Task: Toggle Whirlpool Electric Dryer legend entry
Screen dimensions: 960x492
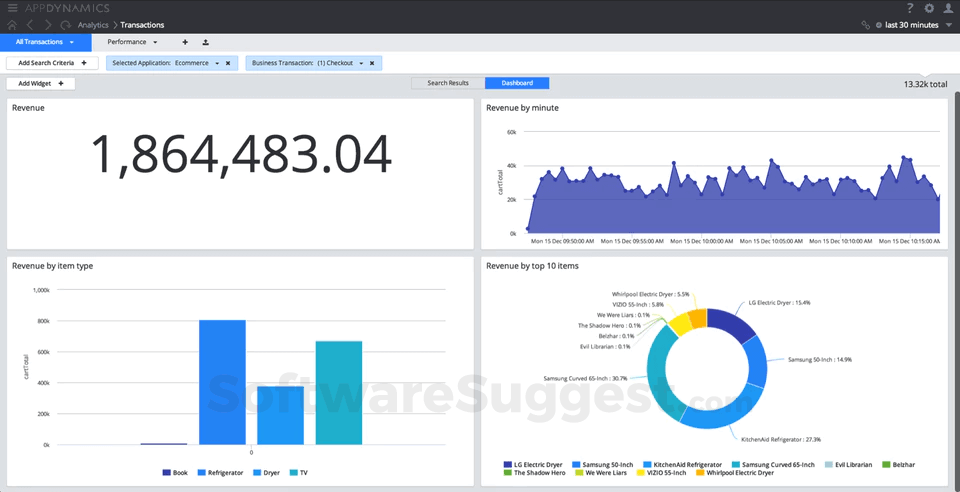Action: 735,473
